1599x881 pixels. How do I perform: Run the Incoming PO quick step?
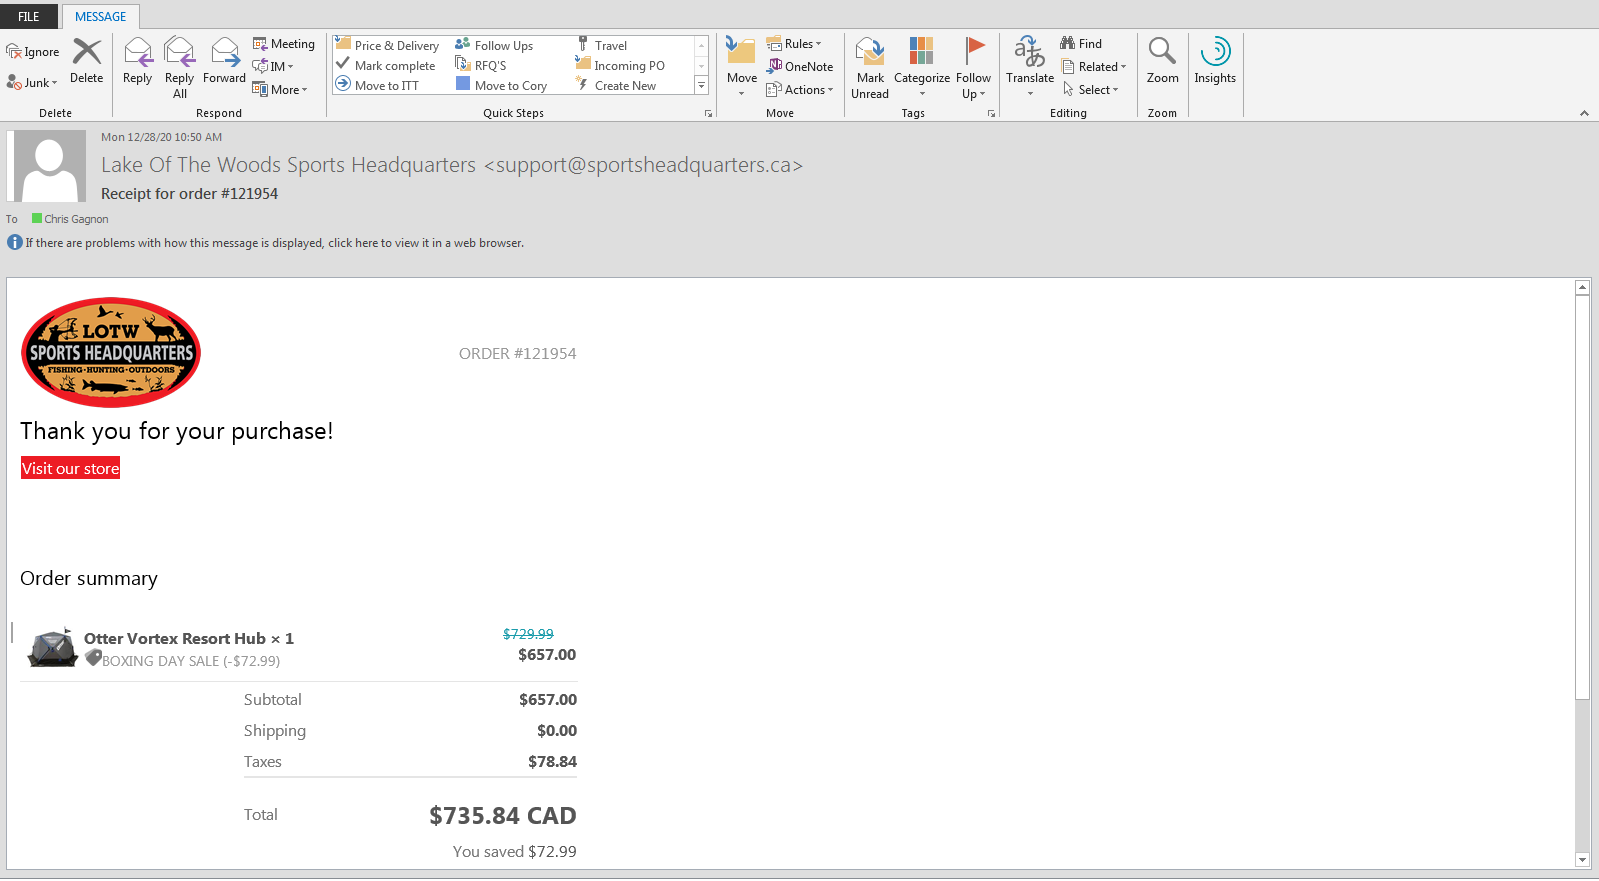(x=620, y=65)
